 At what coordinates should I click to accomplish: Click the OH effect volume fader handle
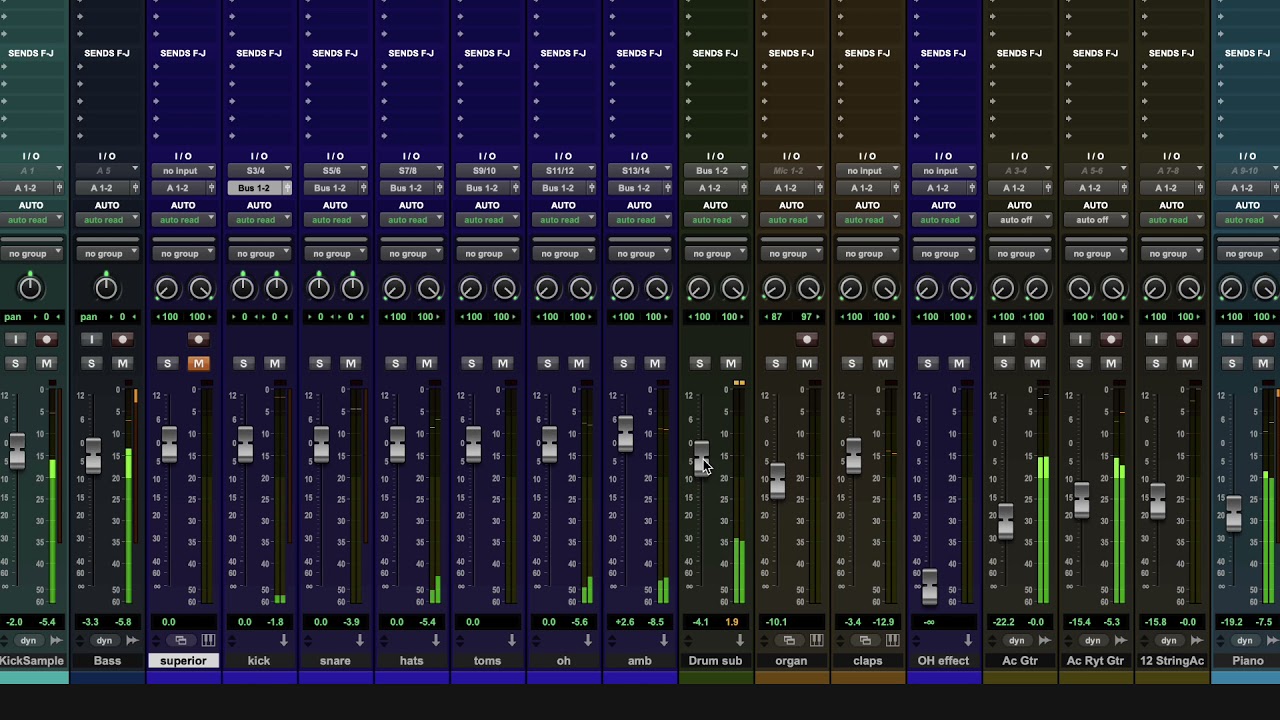tap(929, 587)
